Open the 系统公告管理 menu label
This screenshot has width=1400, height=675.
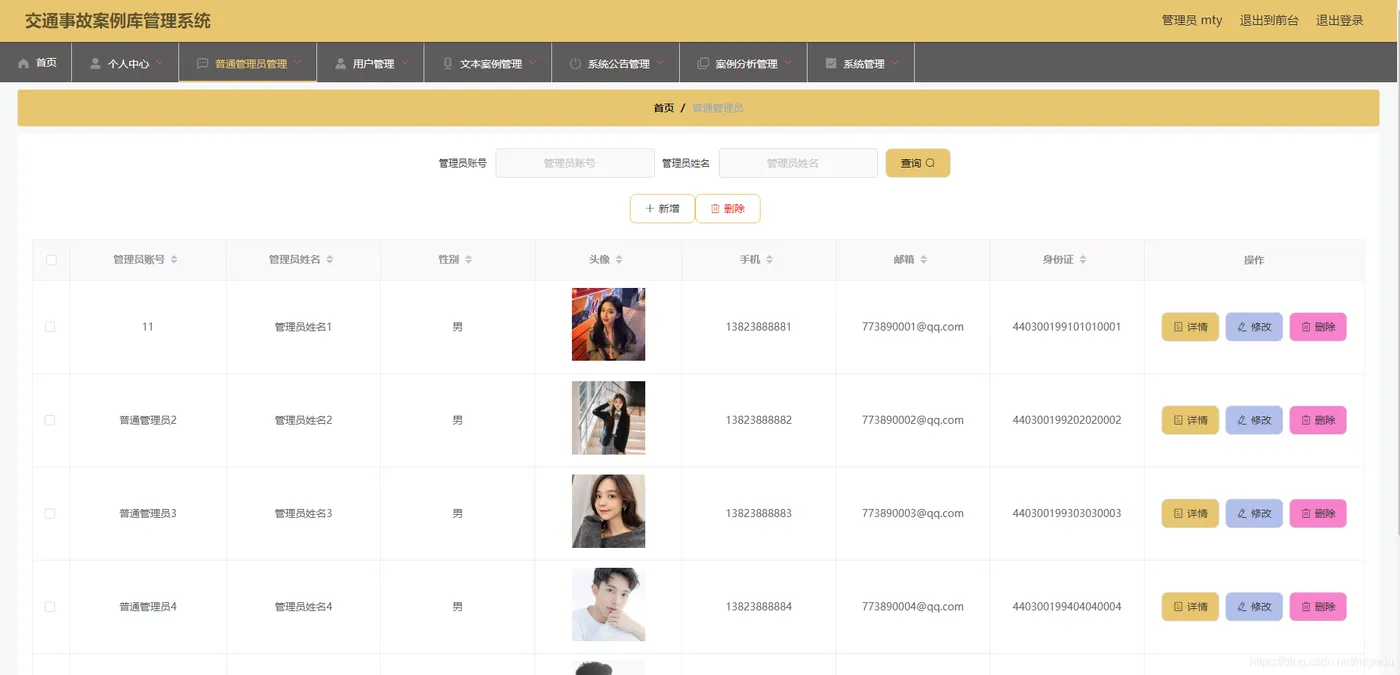click(x=619, y=64)
